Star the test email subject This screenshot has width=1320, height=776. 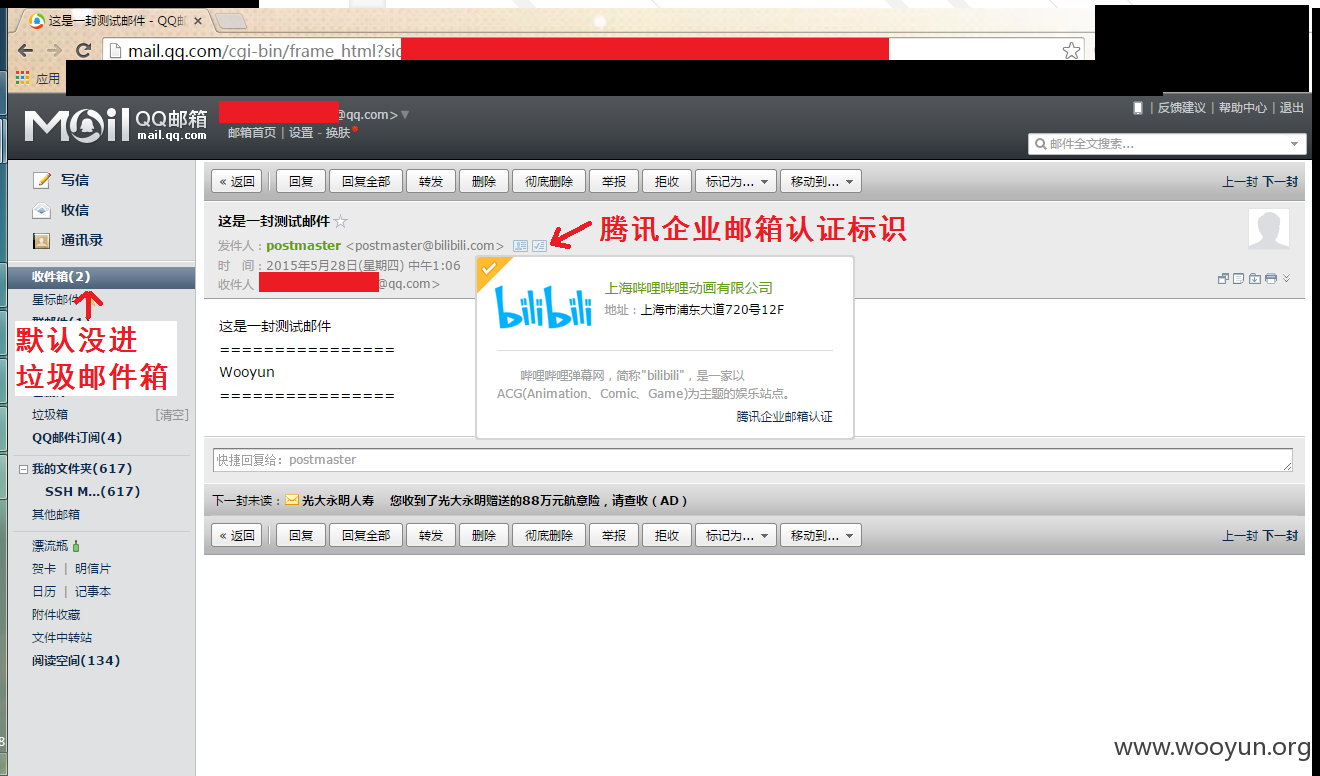(x=340, y=222)
